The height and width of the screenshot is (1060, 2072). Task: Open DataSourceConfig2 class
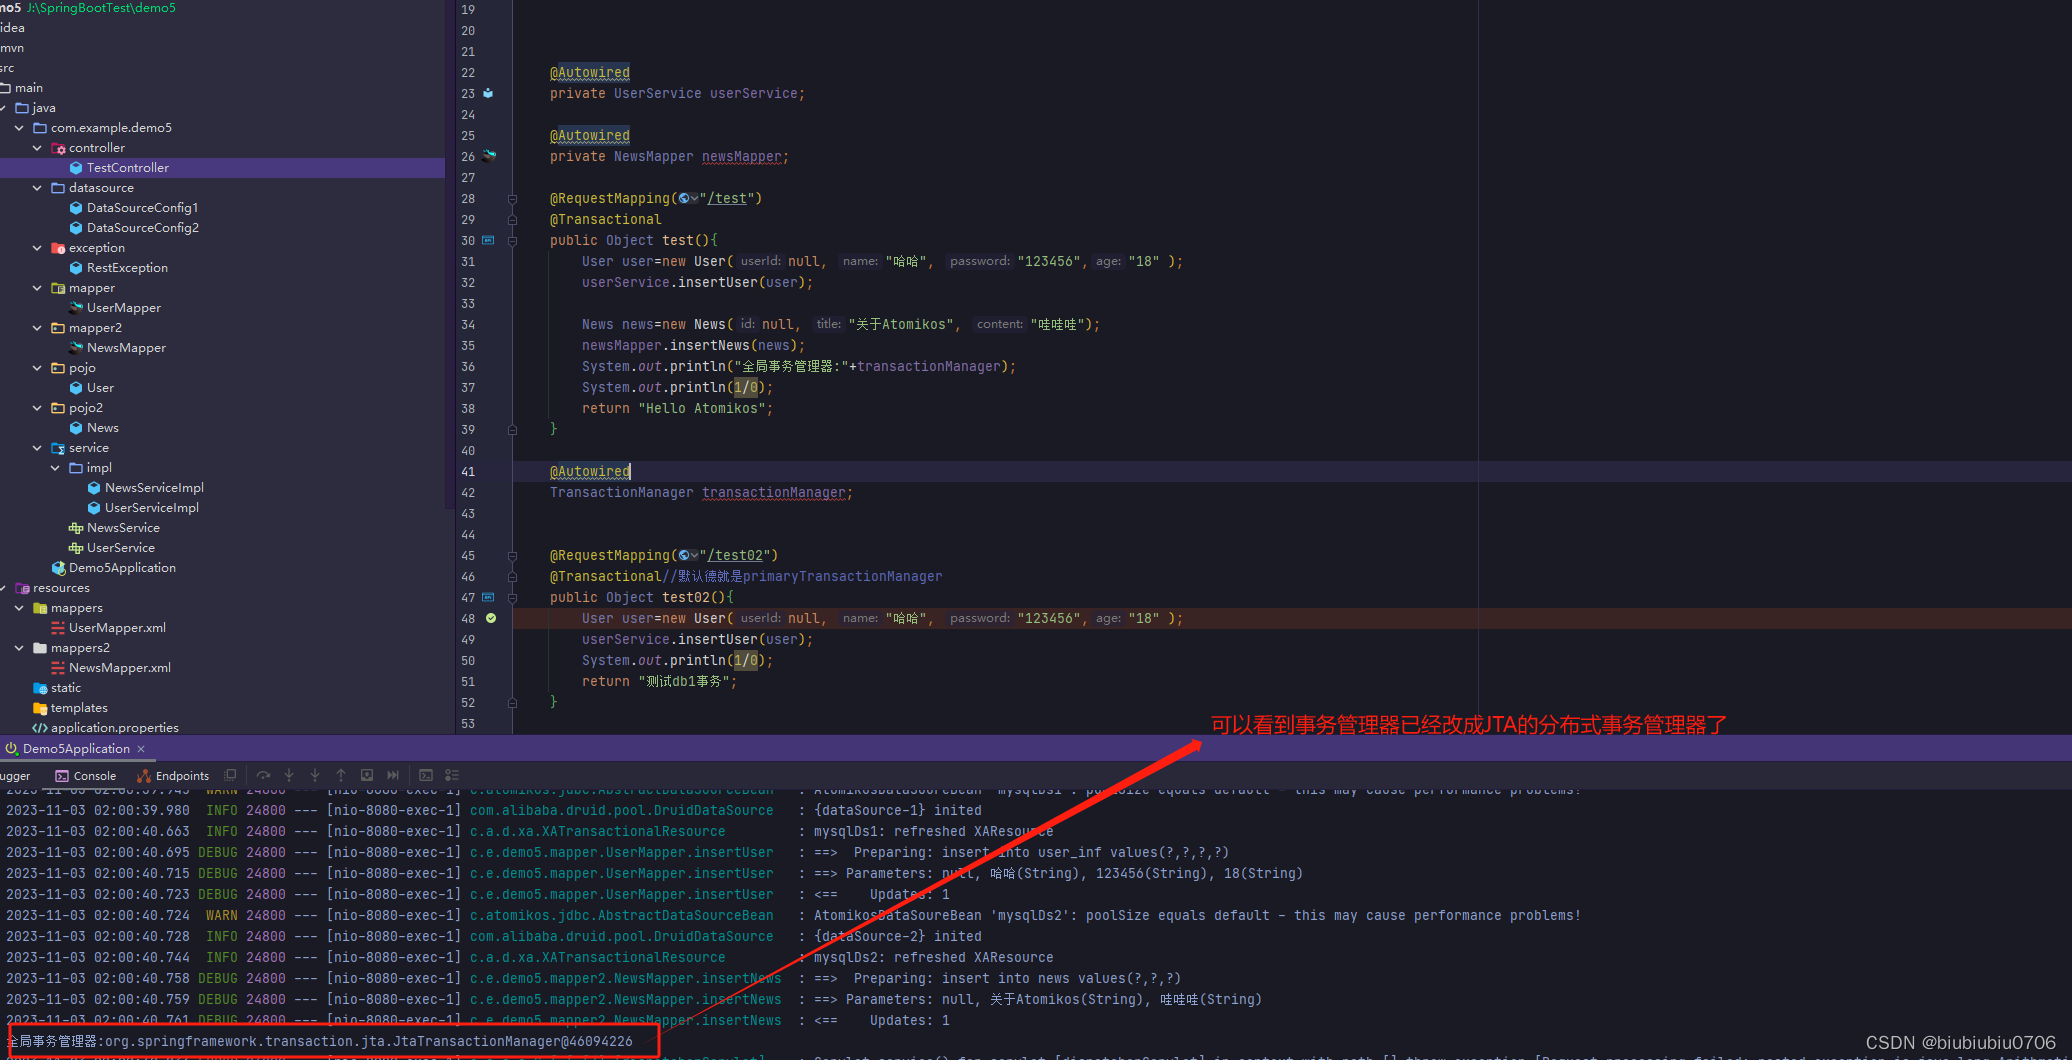click(142, 228)
